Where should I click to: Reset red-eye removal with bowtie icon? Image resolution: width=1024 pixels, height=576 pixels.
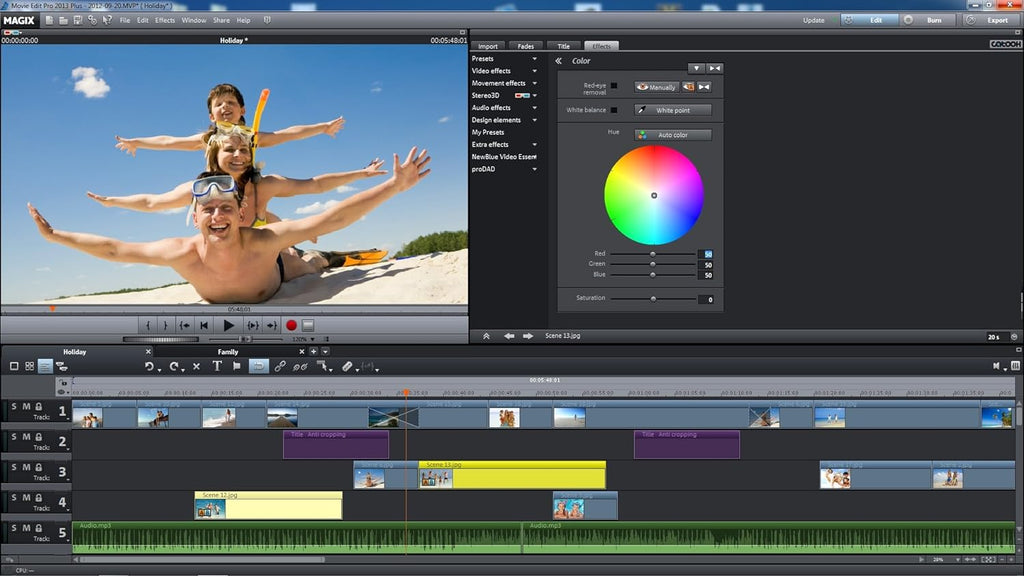704,87
